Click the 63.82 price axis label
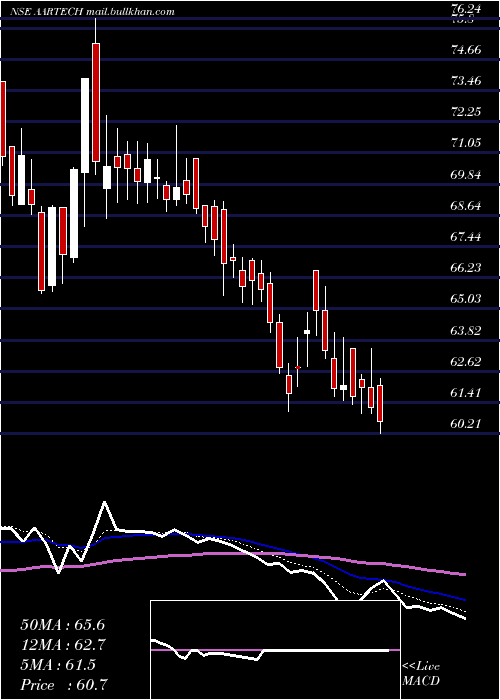The image size is (500, 700). tap(466, 331)
